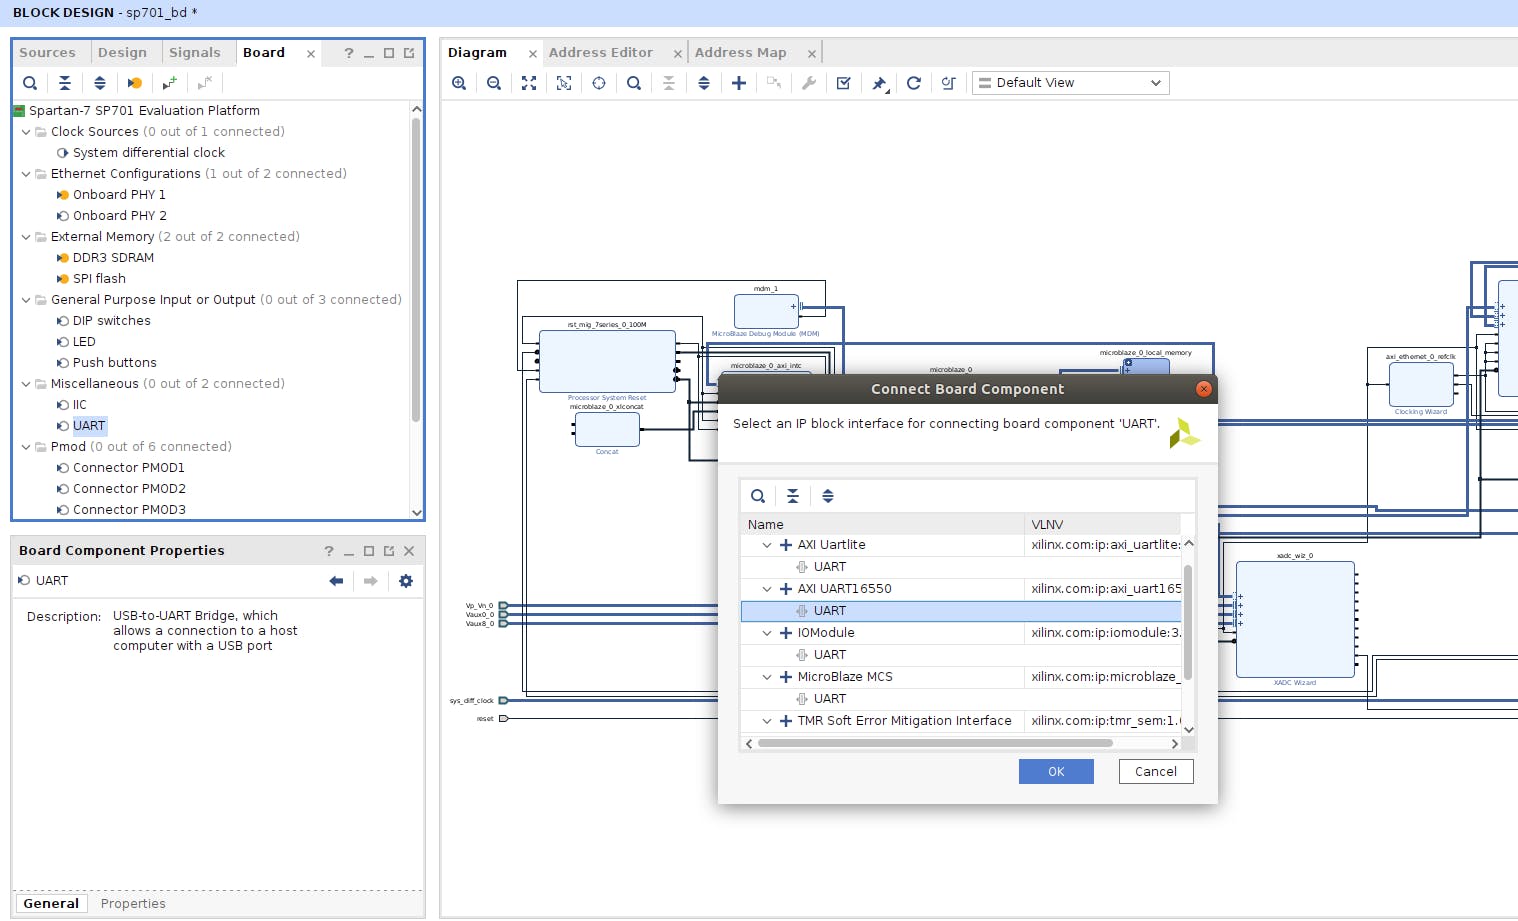Collapse the General Purpose Input or Output group

(26, 300)
